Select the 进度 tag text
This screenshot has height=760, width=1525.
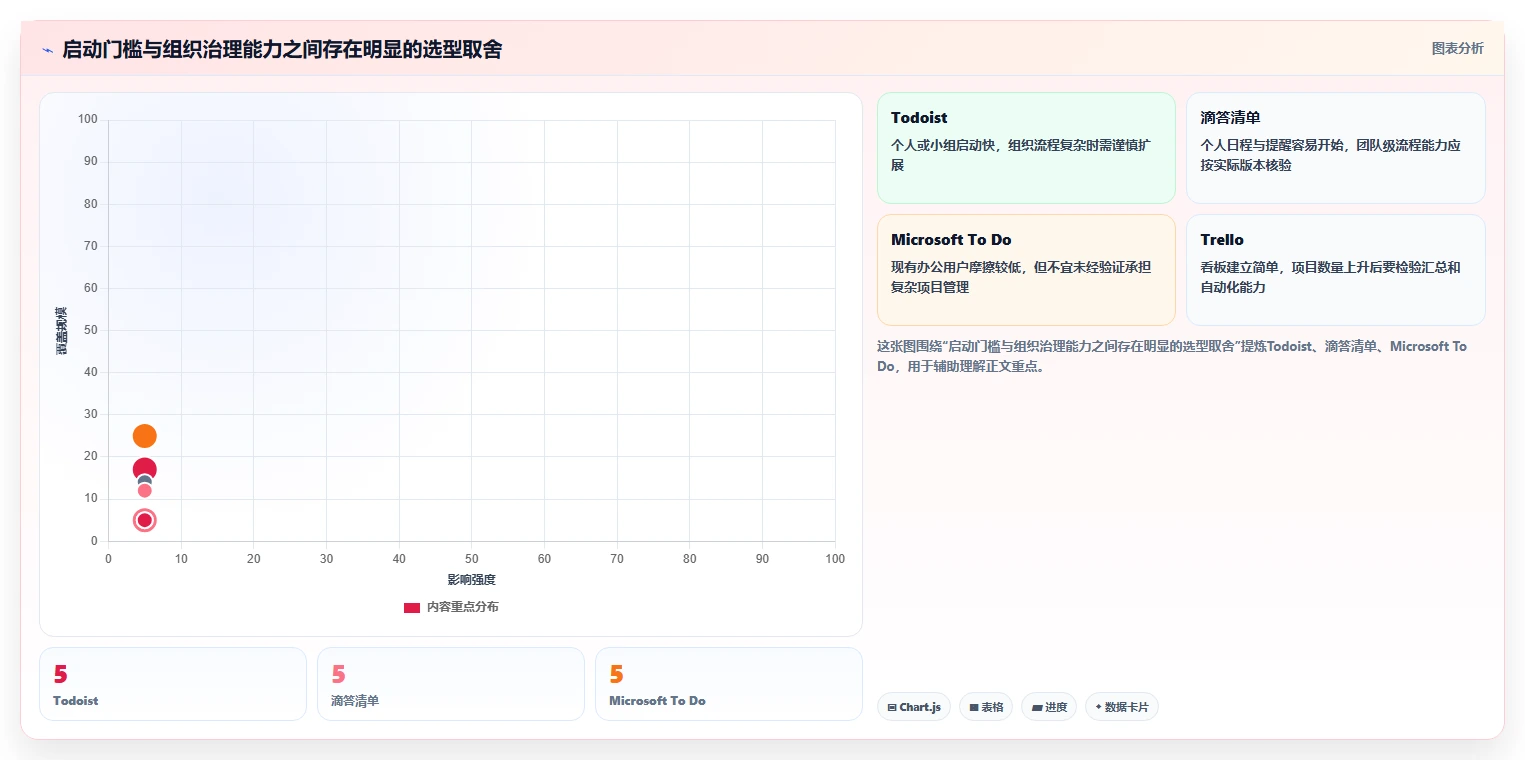tap(1056, 707)
